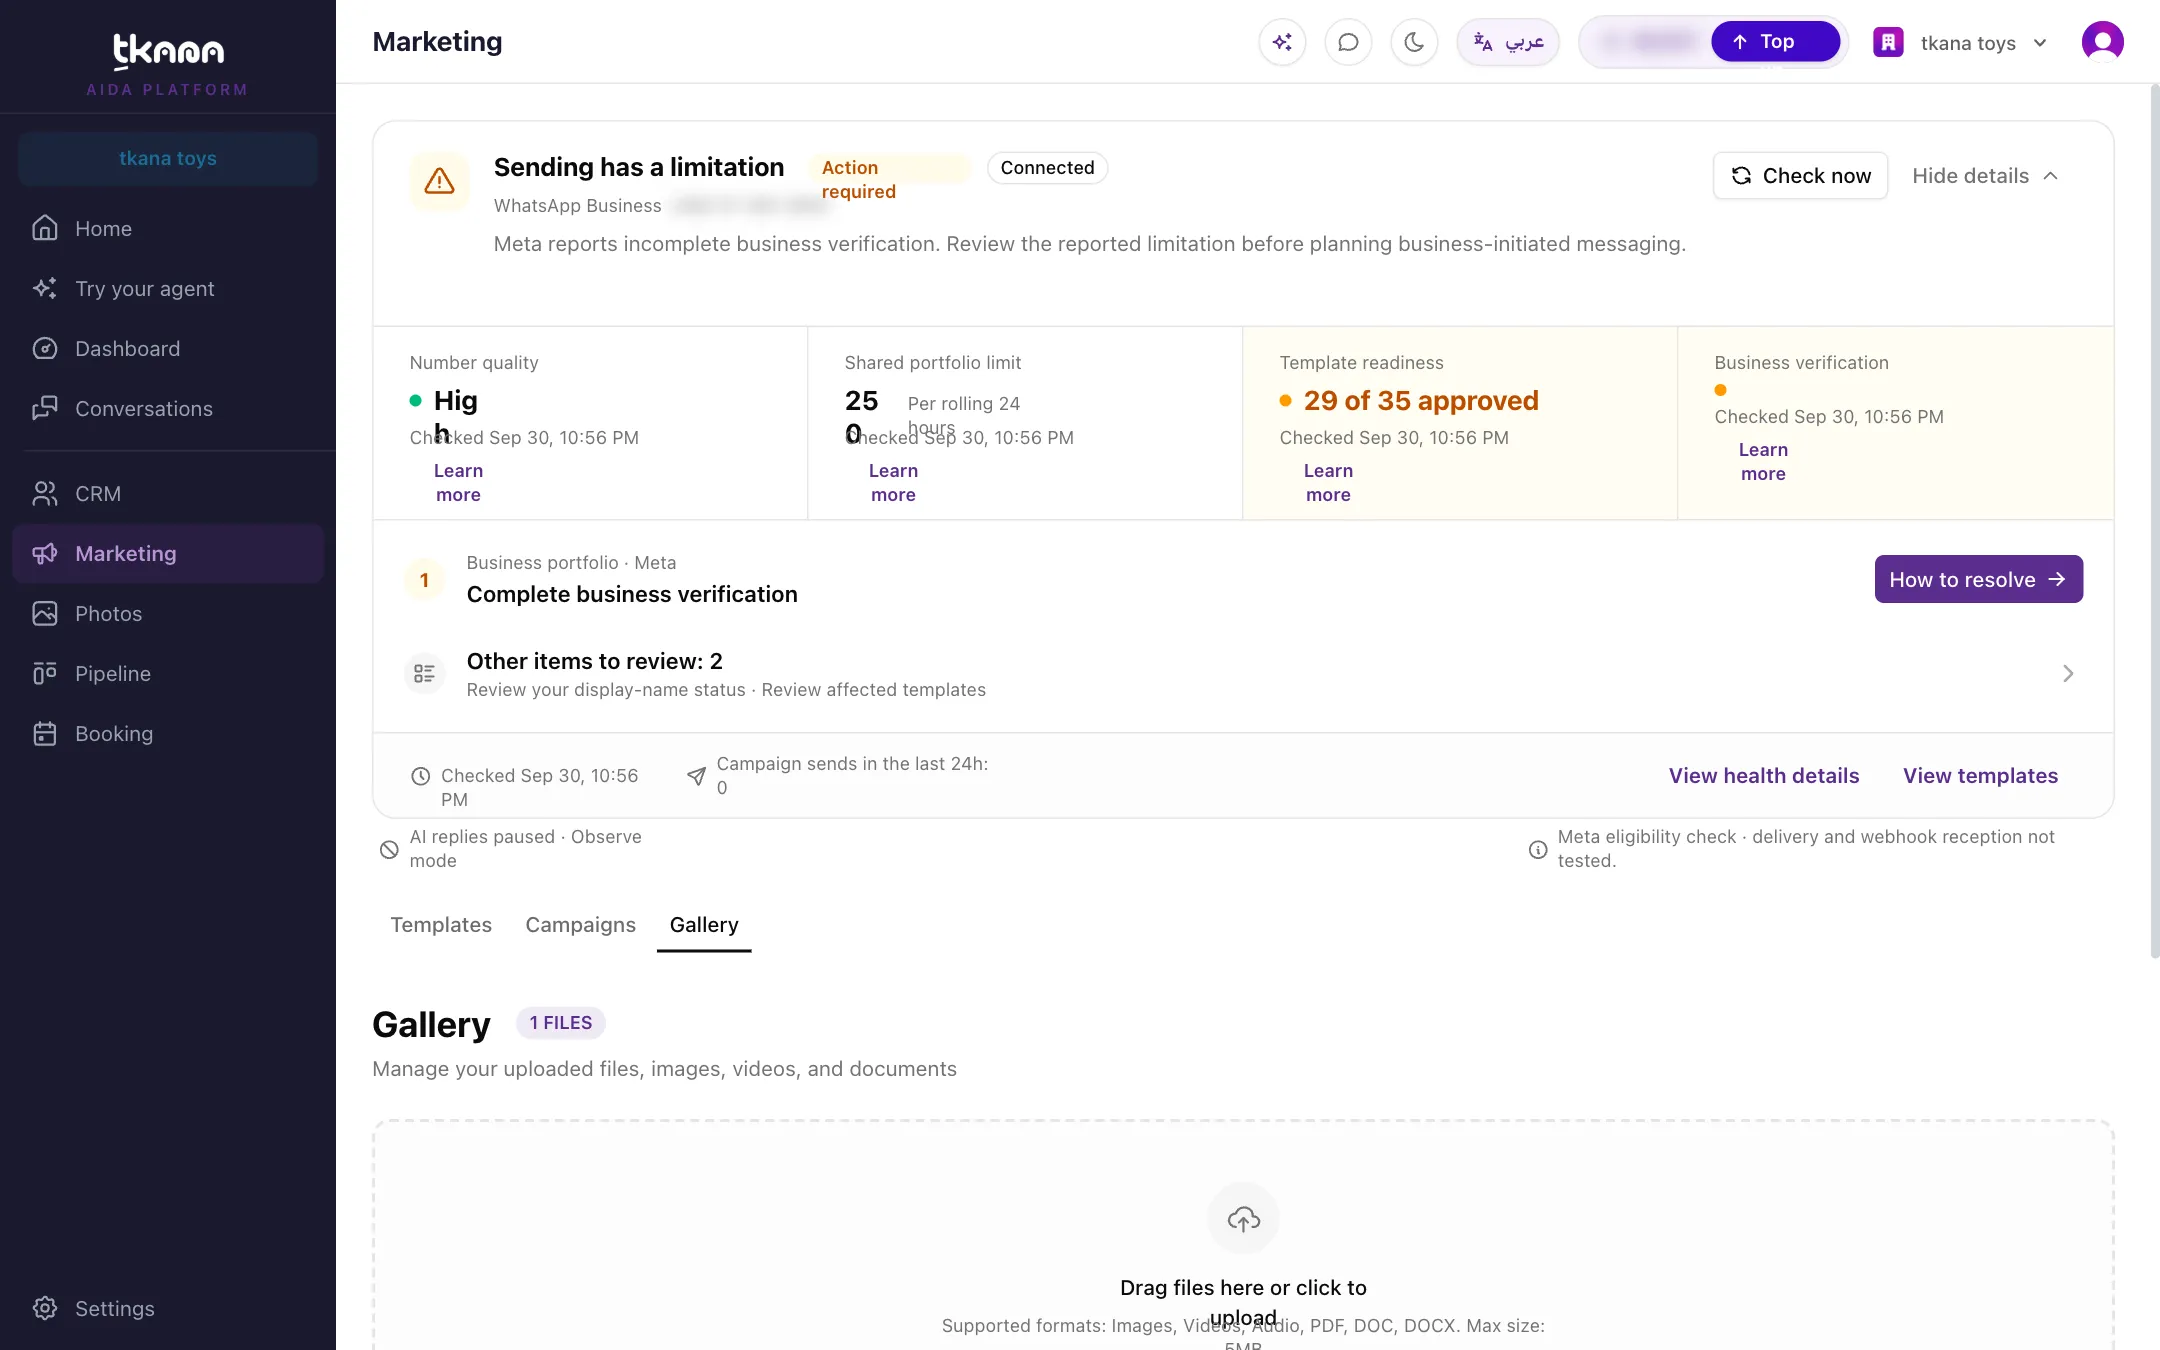Open Booking calendar item

(x=168, y=733)
